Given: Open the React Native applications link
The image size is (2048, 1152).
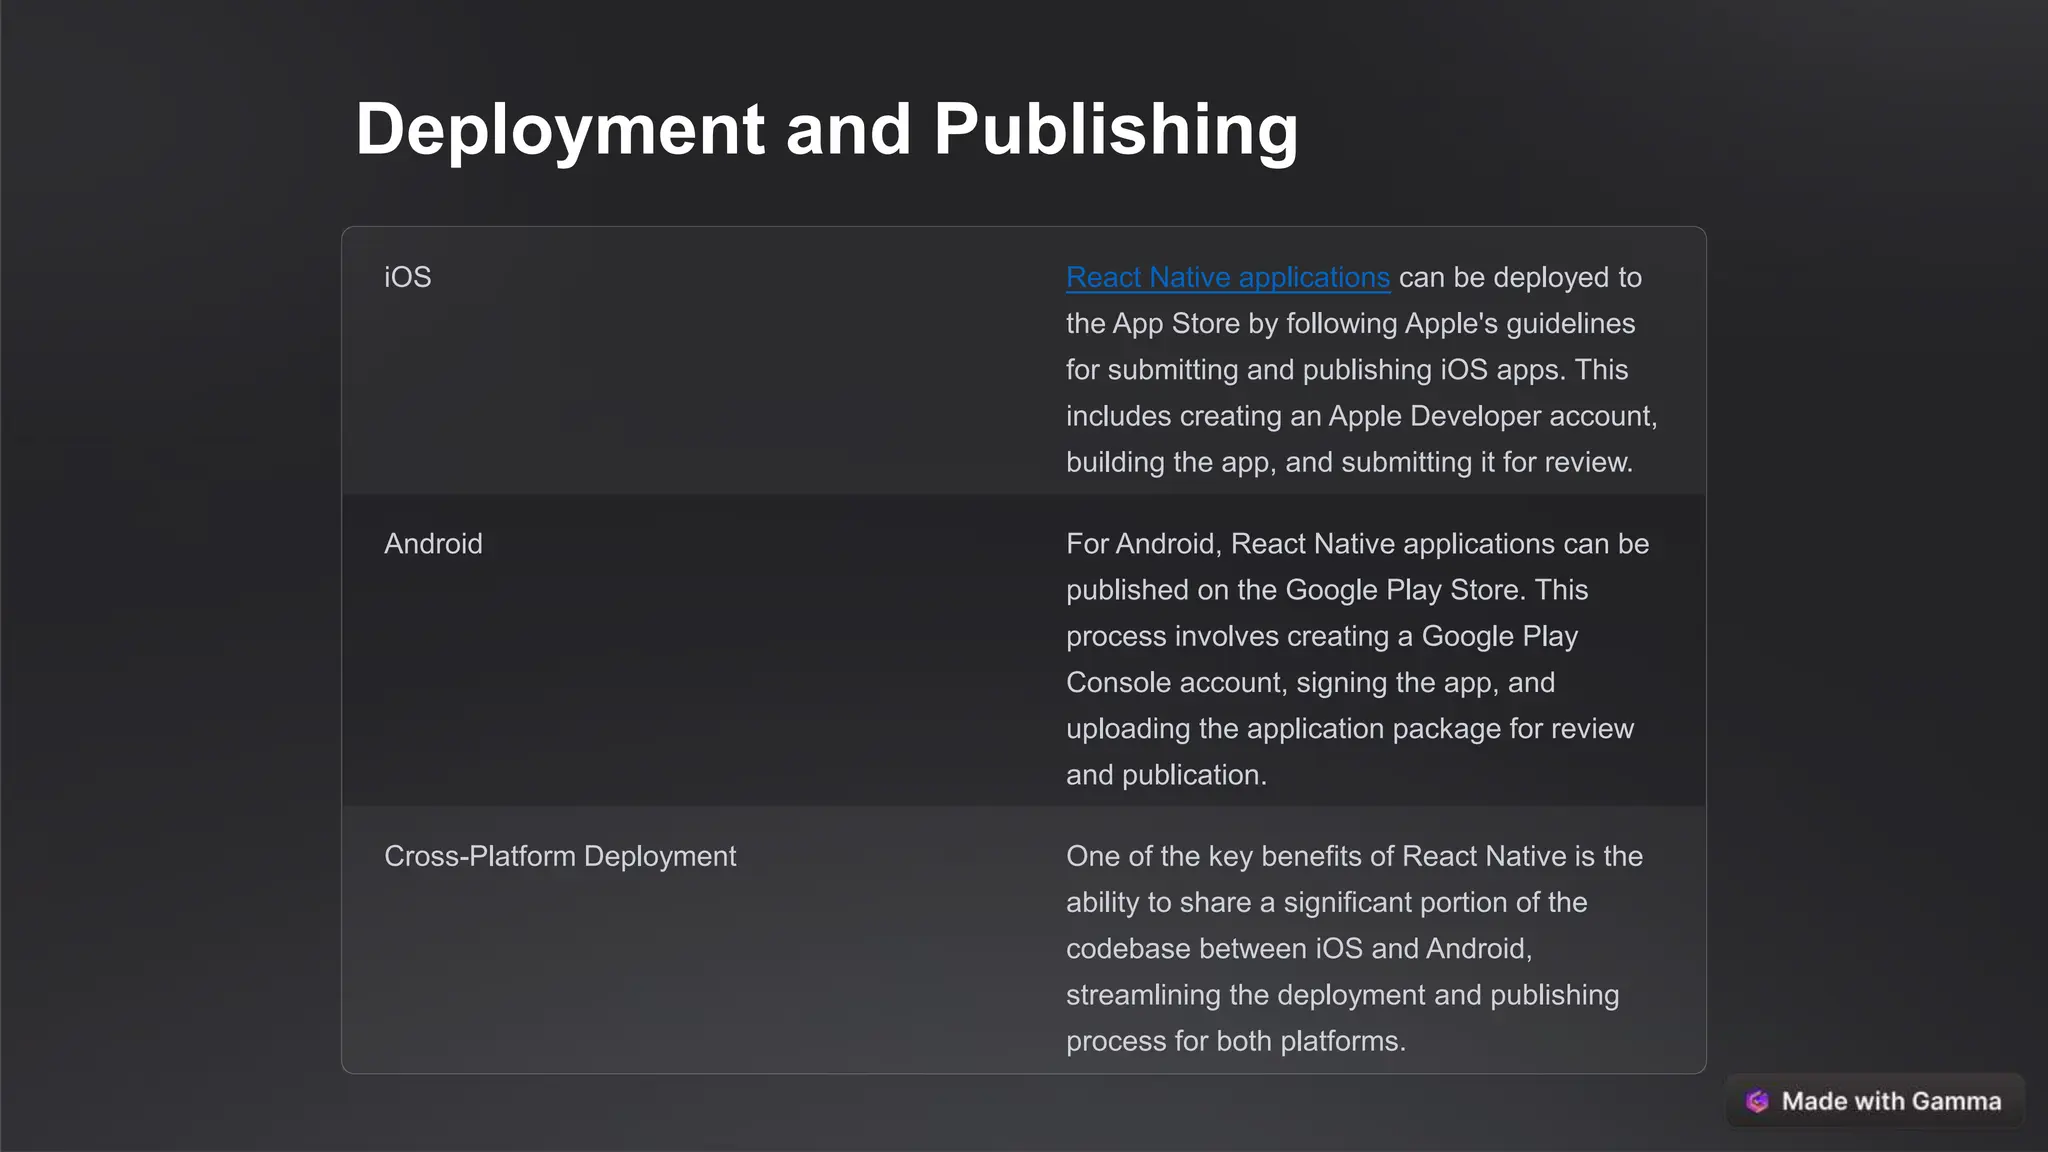Looking at the screenshot, I should pos(1227,277).
